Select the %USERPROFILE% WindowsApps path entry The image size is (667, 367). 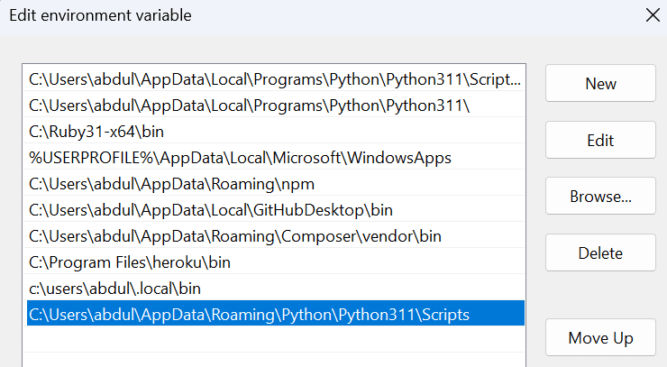click(275, 158)
